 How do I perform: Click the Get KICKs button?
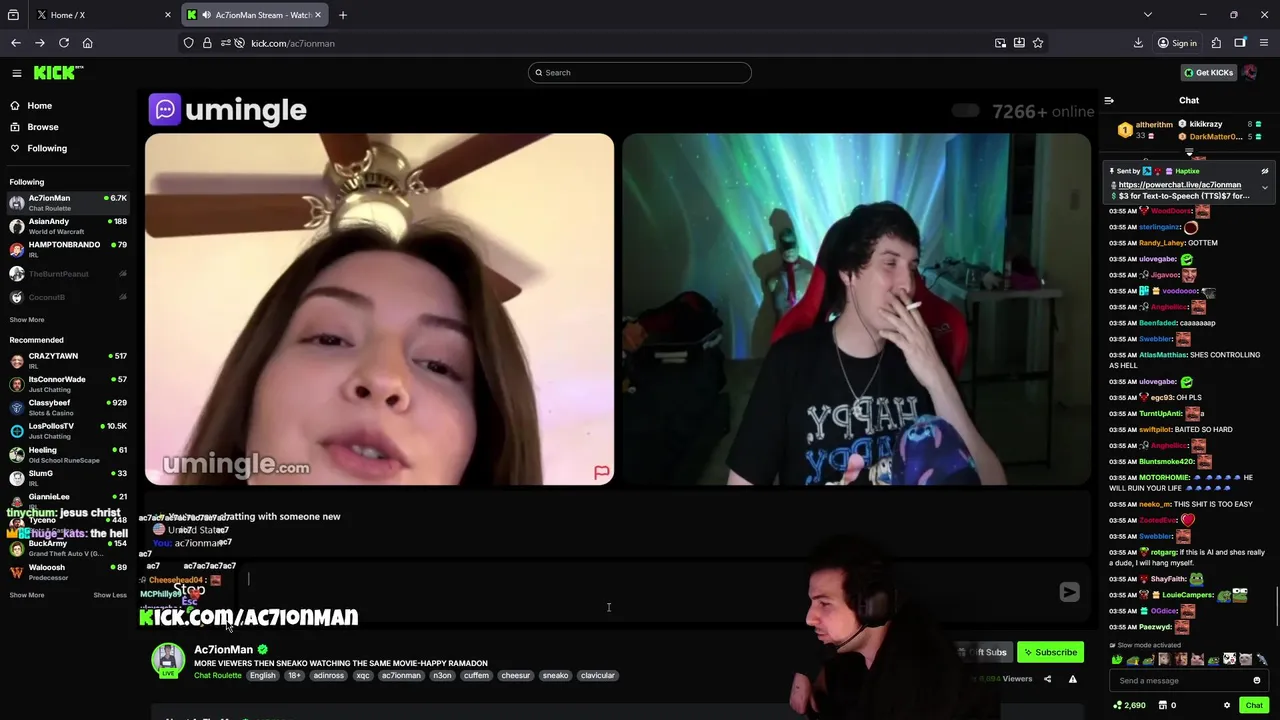[1208, 72]
